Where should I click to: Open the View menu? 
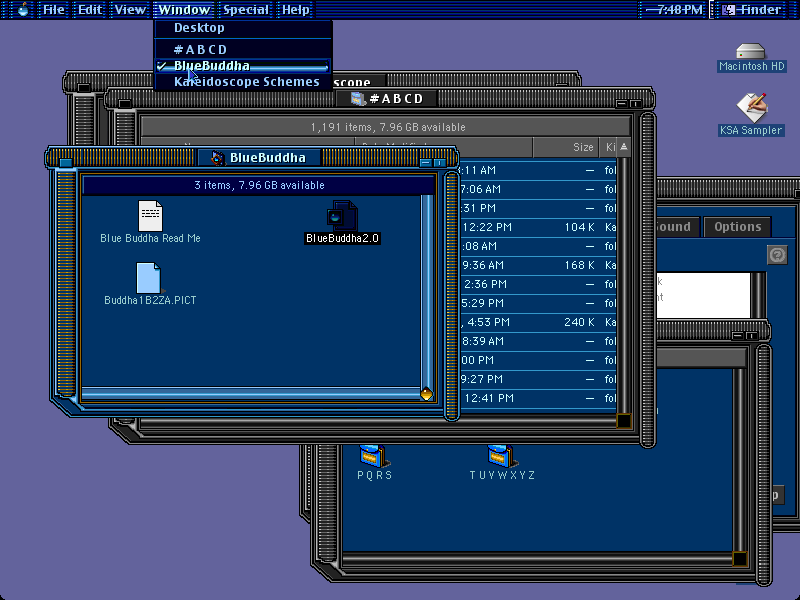point(130,9)
